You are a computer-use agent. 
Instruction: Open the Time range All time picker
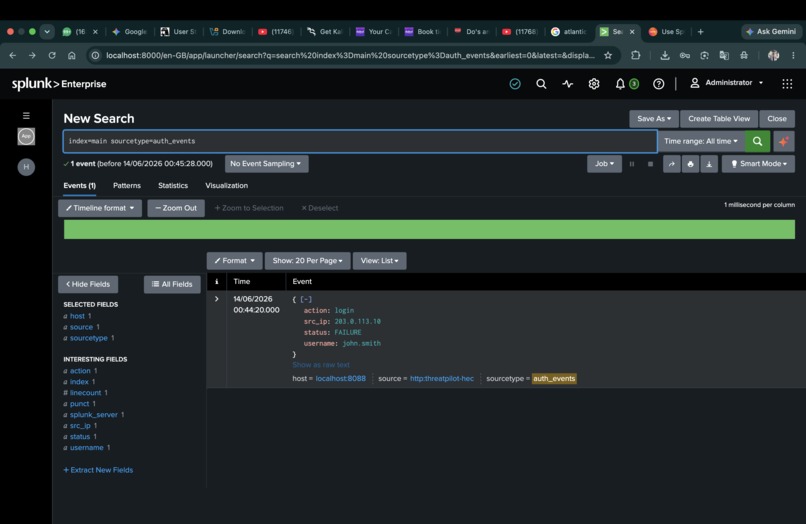(x=701, y=141)
